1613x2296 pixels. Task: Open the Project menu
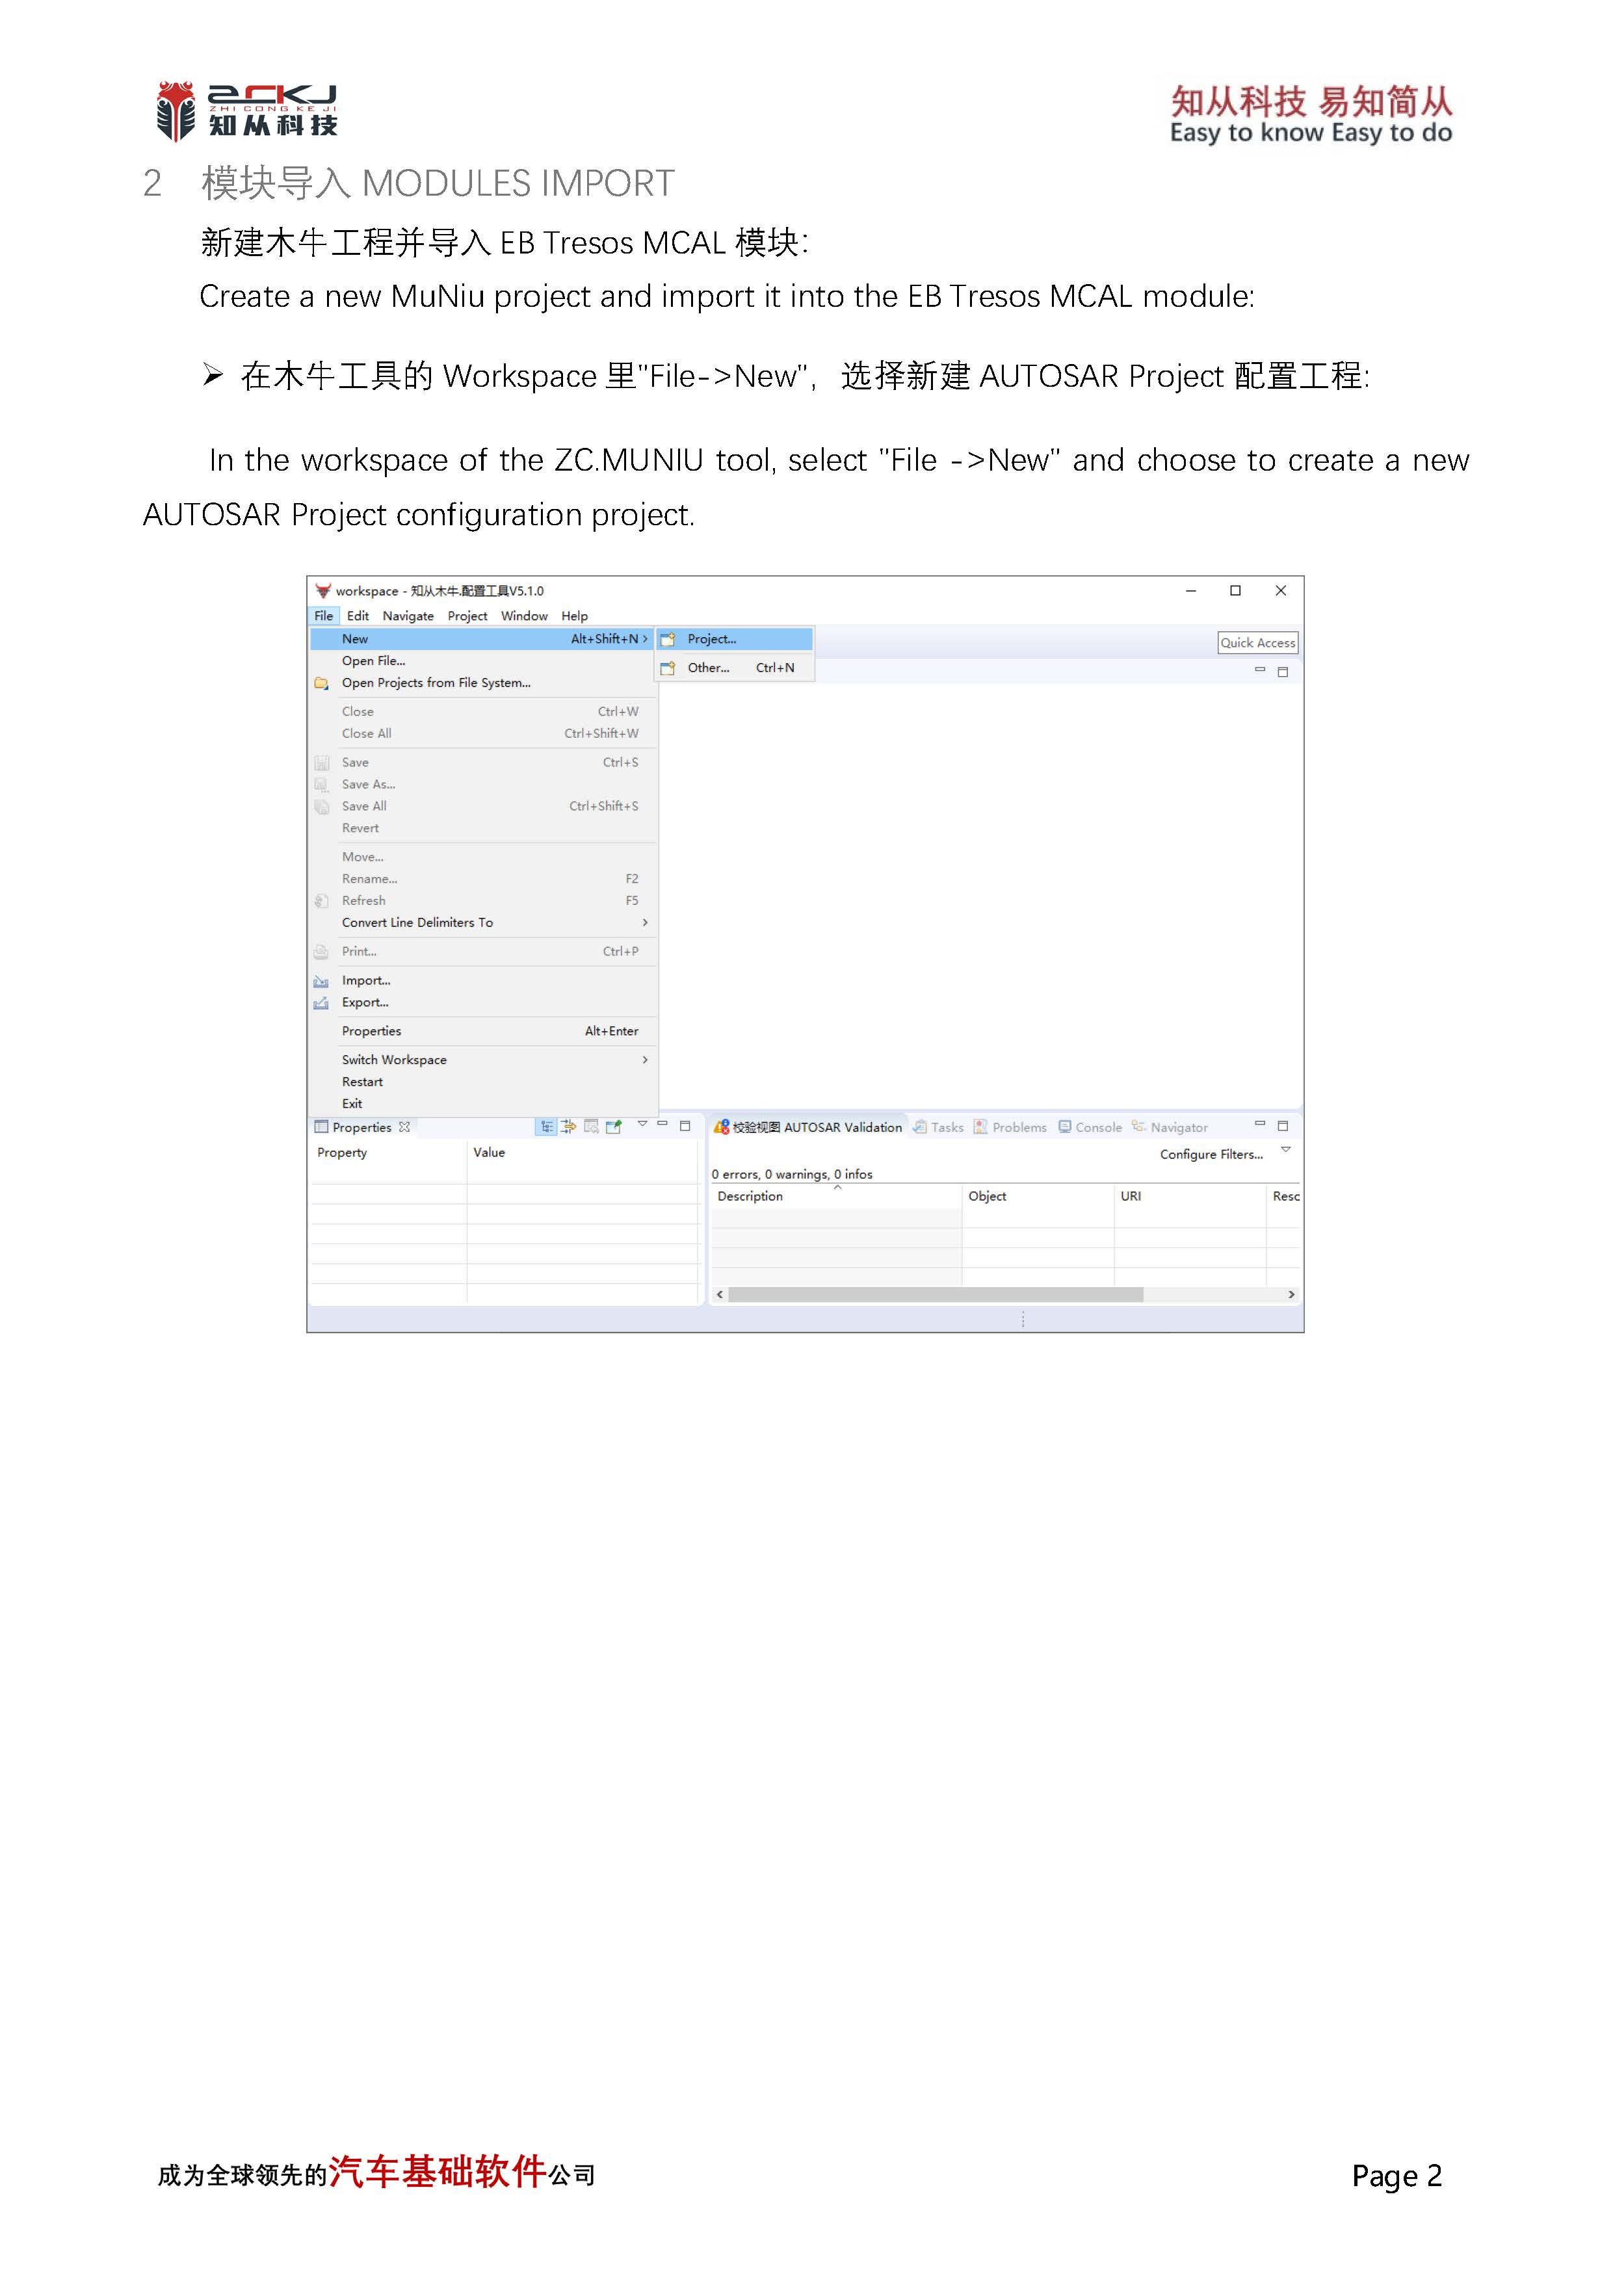pos(467,616)
